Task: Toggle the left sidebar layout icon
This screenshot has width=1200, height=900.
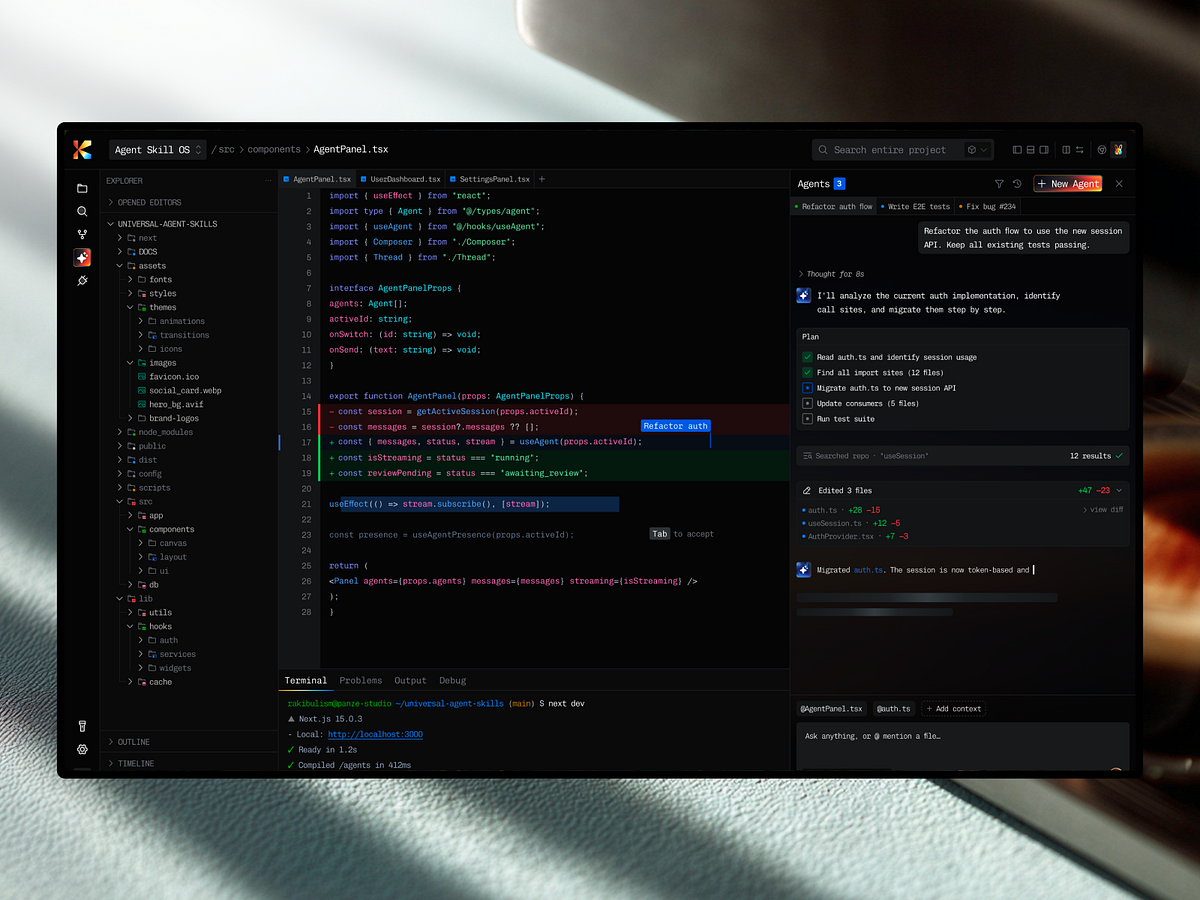Action: (x=1017, y=150)
